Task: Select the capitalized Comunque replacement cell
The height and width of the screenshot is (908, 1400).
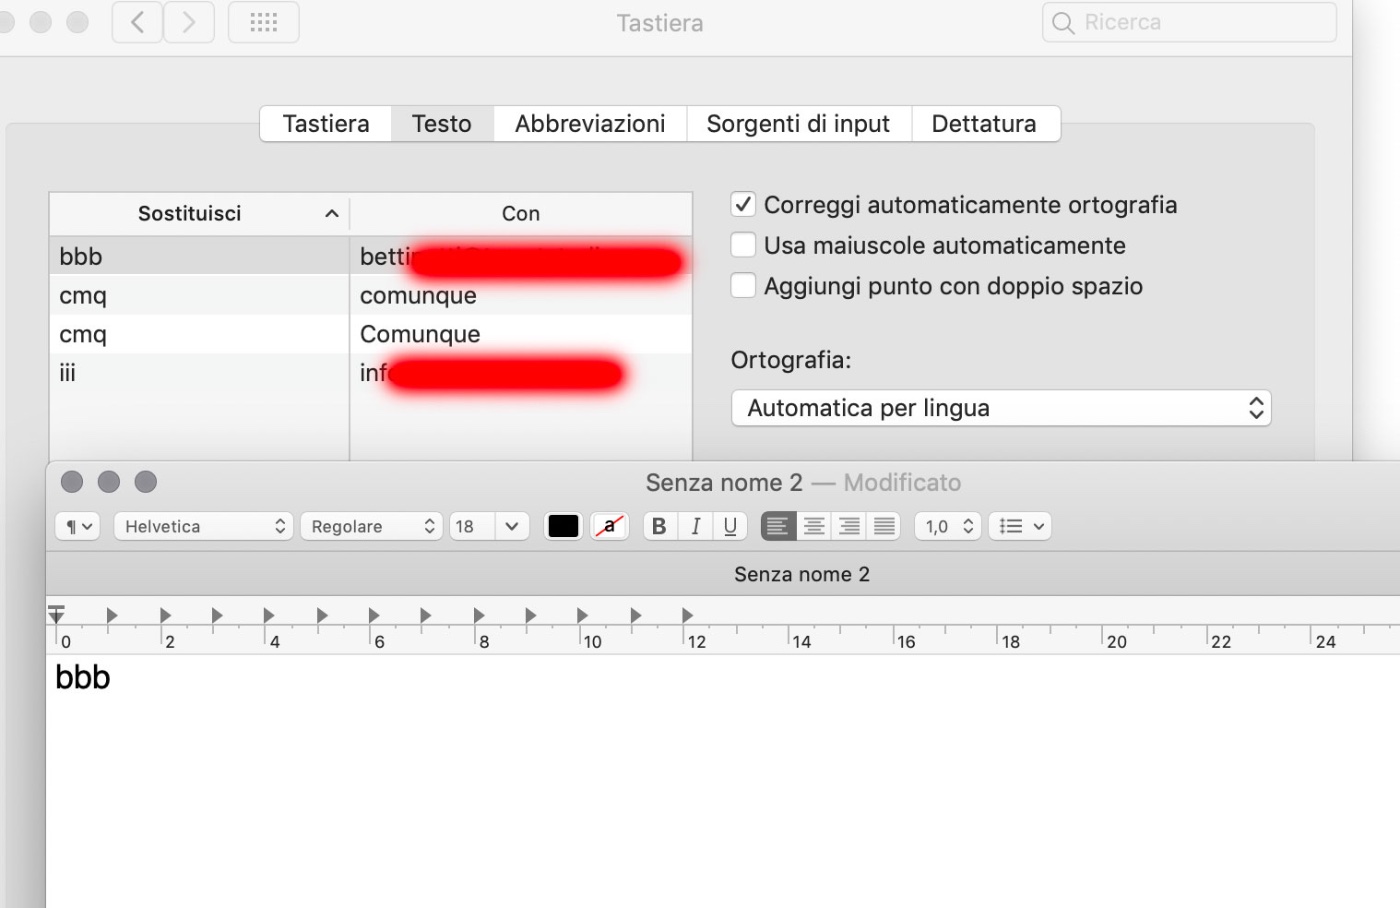Action: click(x=521, y=335)
